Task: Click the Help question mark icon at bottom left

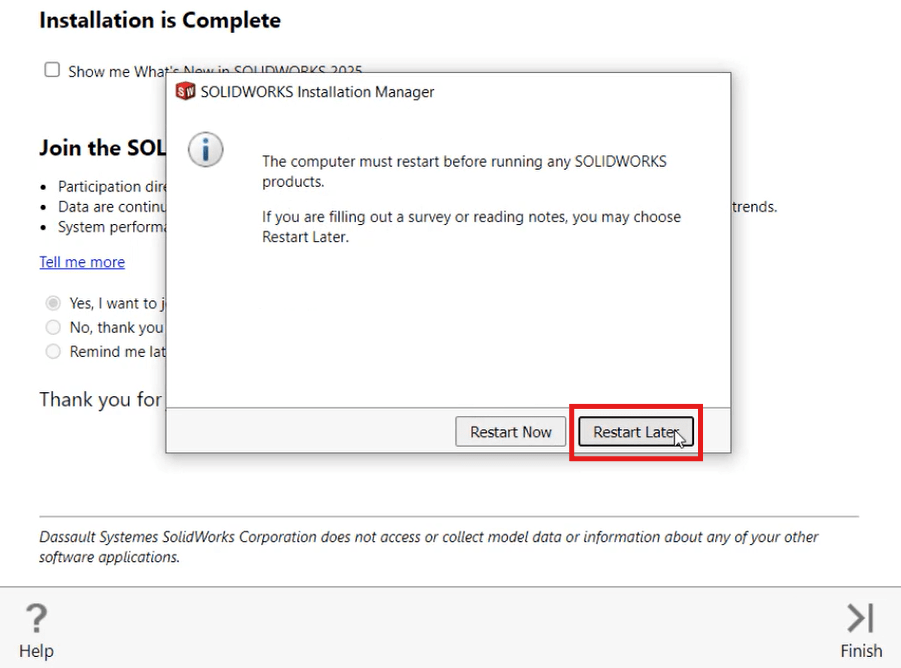Action: (x=36, y=617)
